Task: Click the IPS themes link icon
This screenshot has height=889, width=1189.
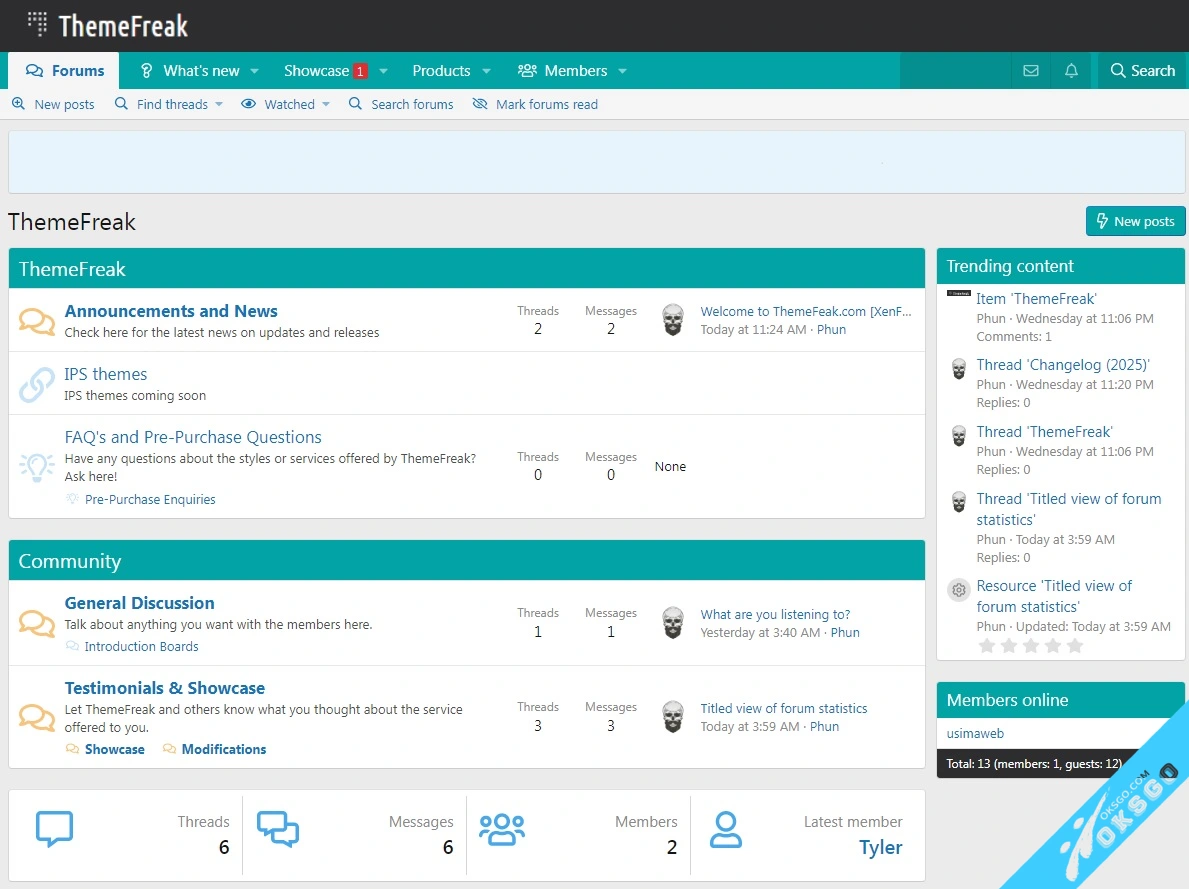Action: (37, 384)
